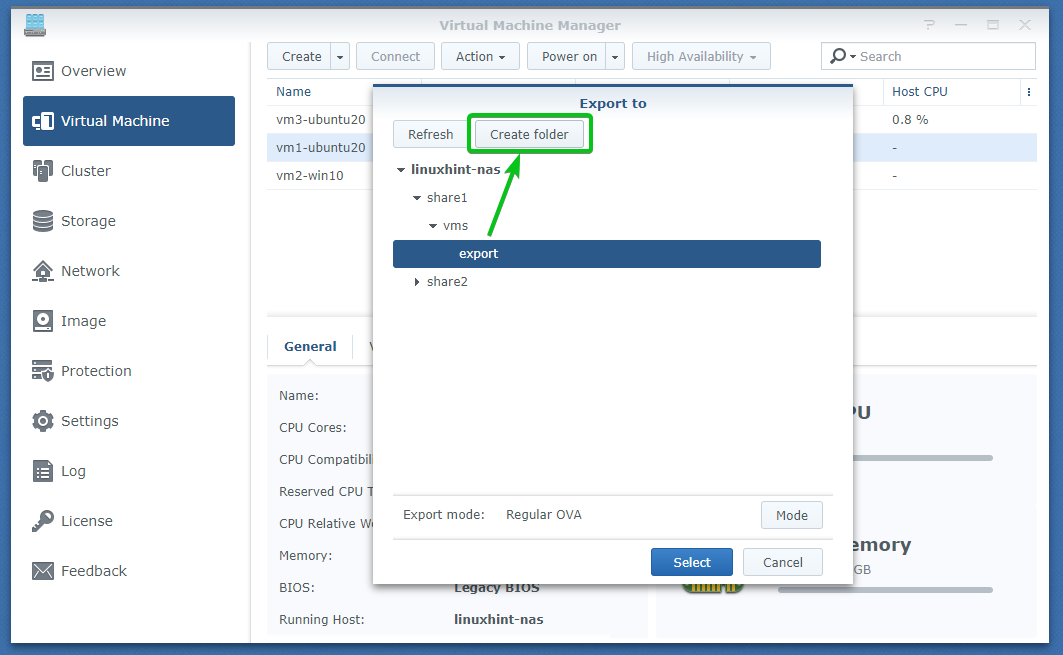Switch to the General tab
Image resolution: width=1063 pixels, height=655 pixels.
pos(310,346)
